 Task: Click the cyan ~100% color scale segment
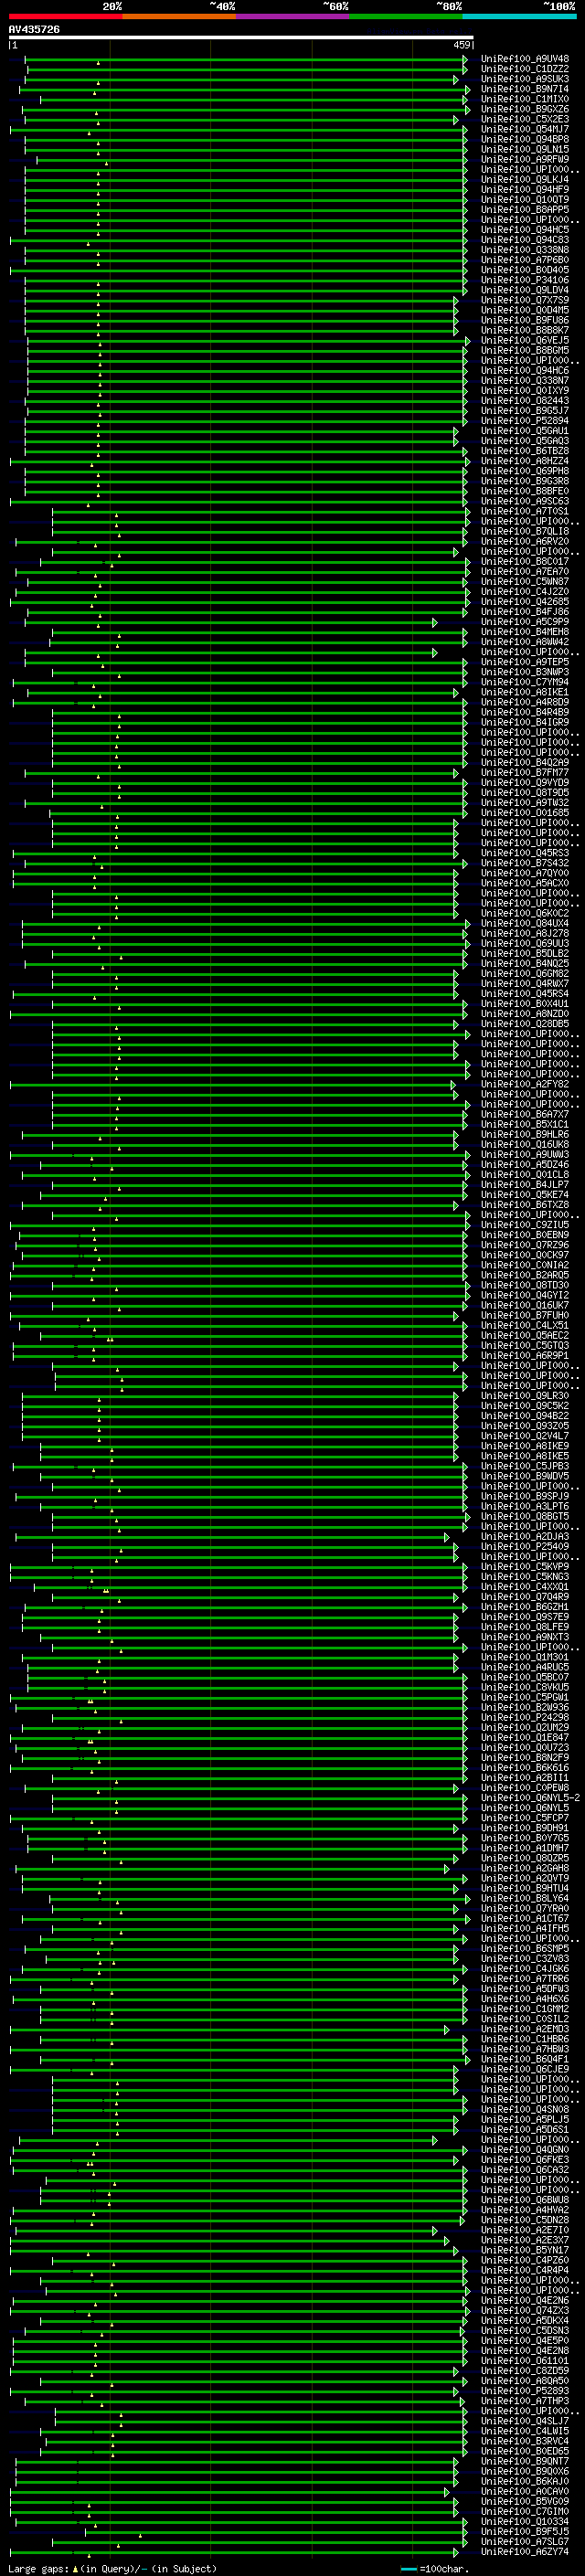(519, 16)
